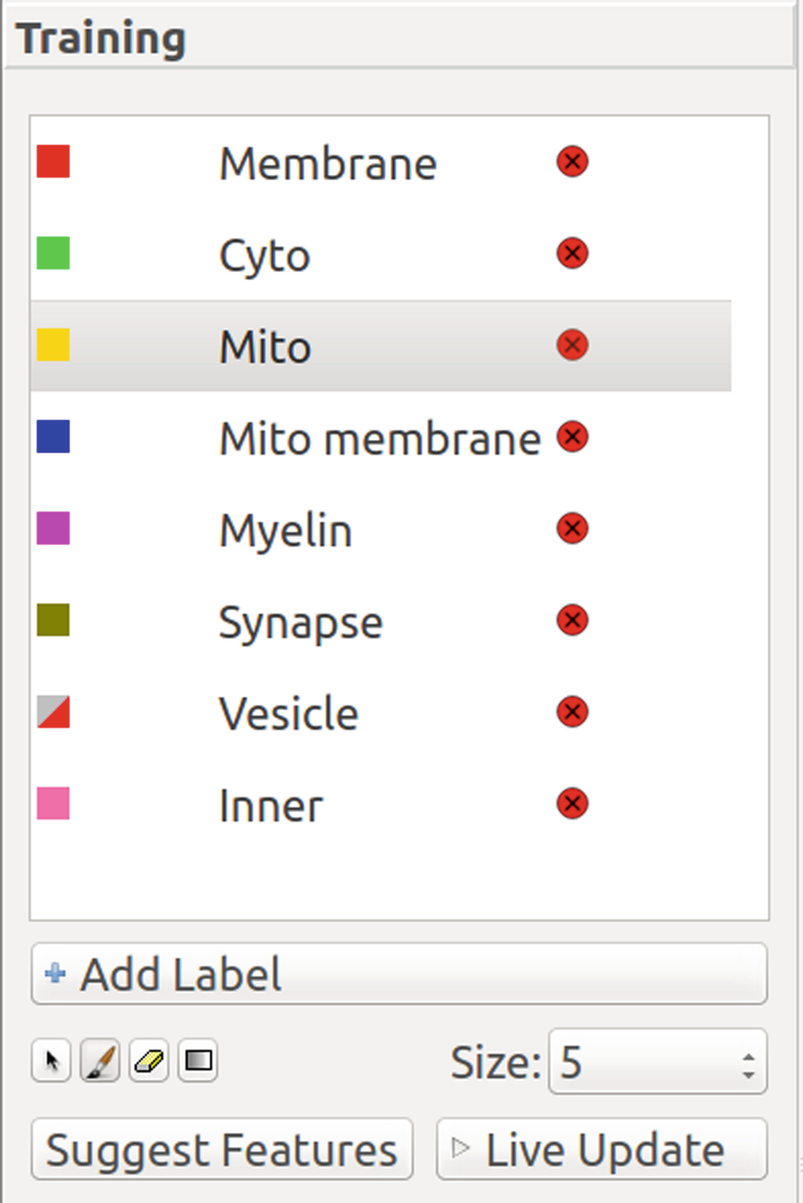Select the navigation cursor tool
The width and height of the screenshot is (803, 1203).
52,1061
